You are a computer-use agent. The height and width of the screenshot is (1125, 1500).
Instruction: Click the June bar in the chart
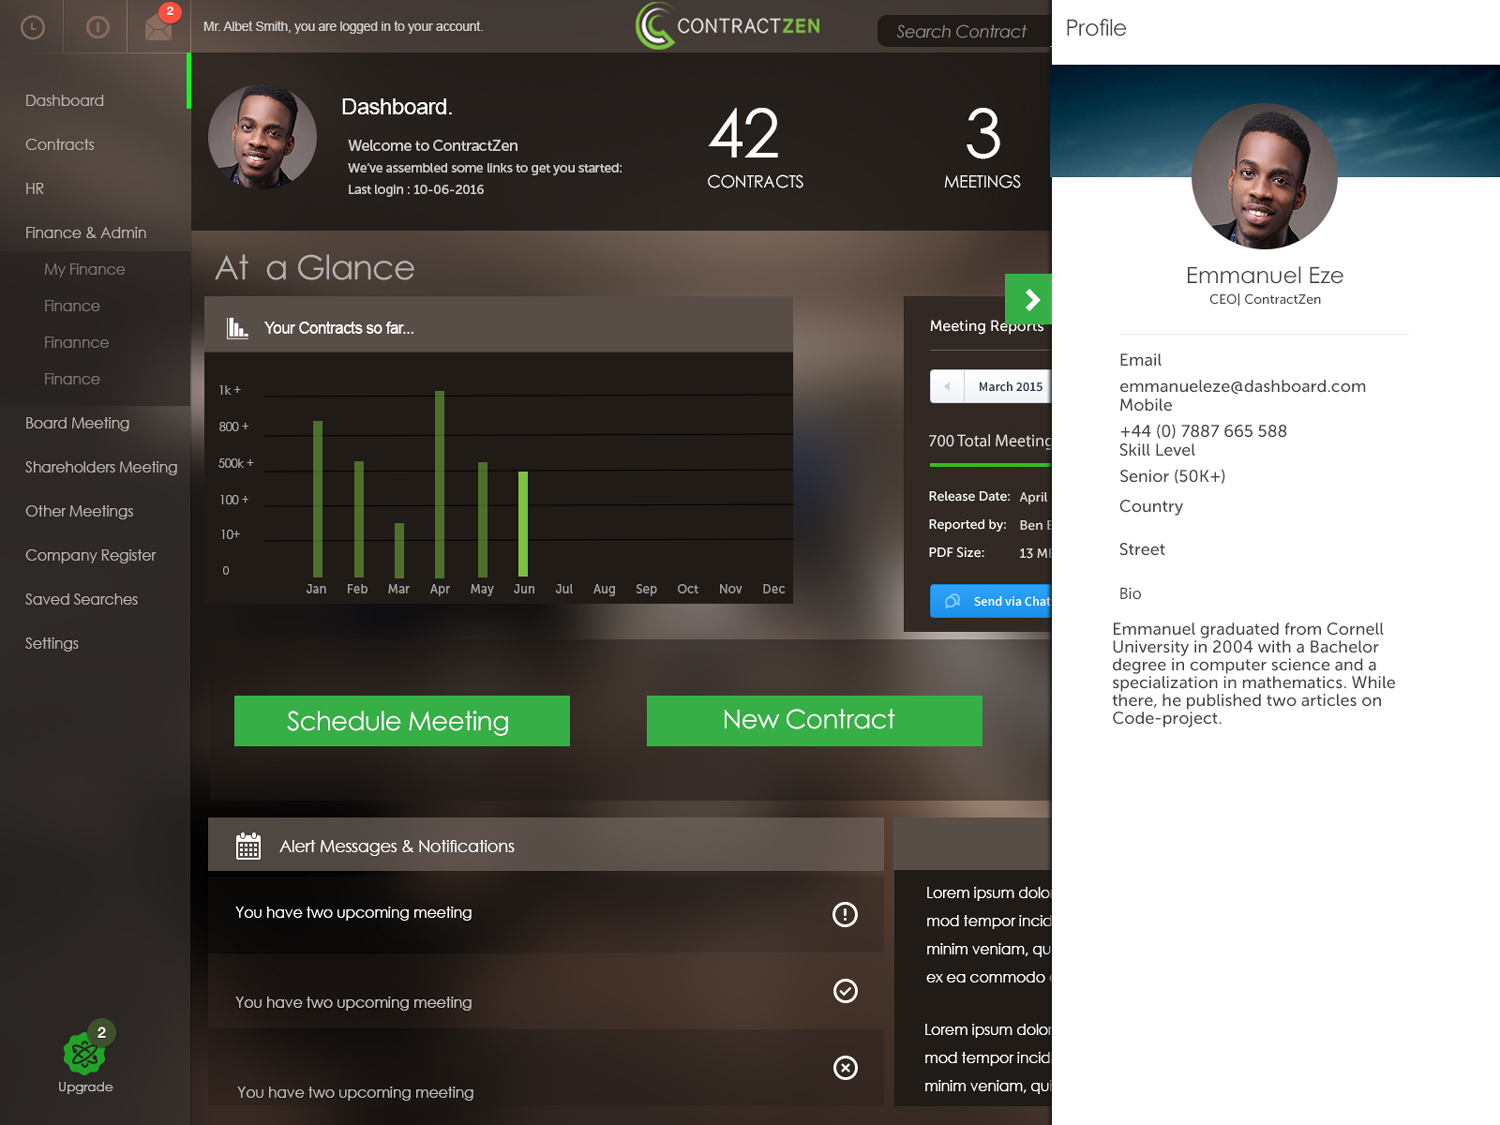point(523,524)
